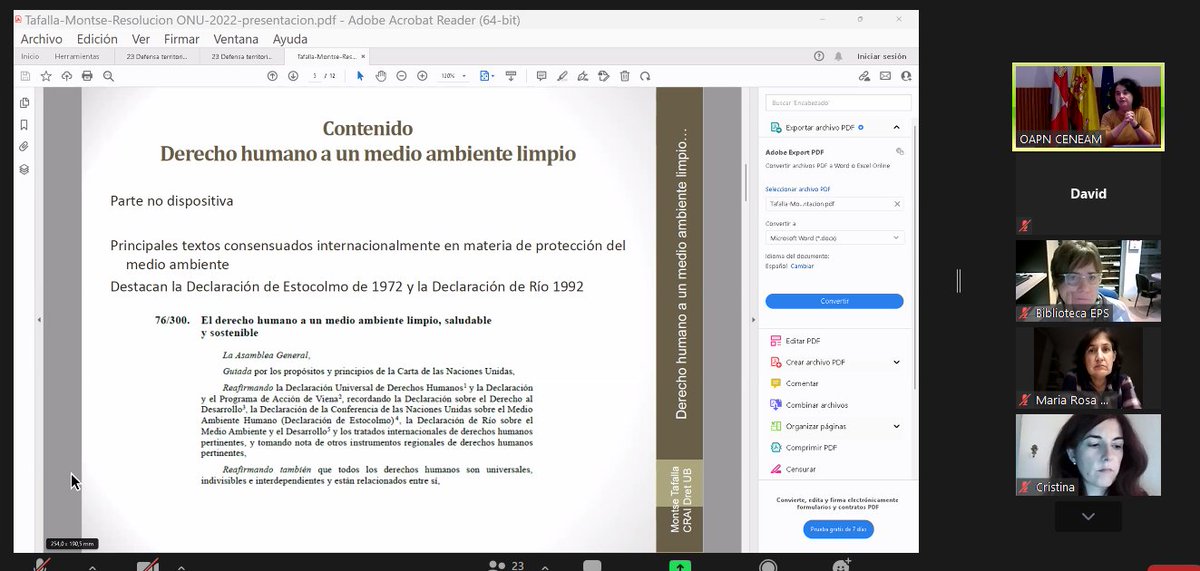
Task: Click the page number field
Action: point(315,76)
